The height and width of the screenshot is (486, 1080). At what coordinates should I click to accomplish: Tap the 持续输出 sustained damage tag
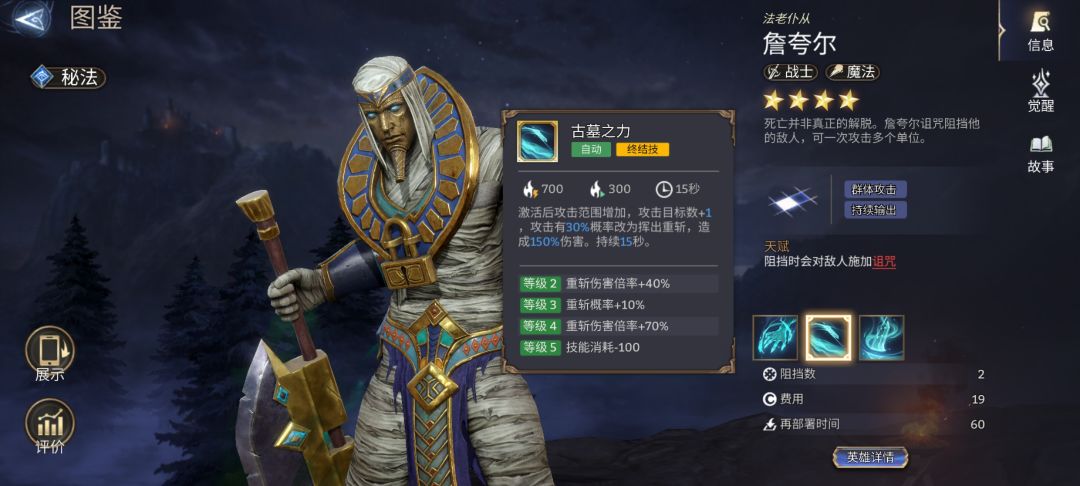(875, 210)
